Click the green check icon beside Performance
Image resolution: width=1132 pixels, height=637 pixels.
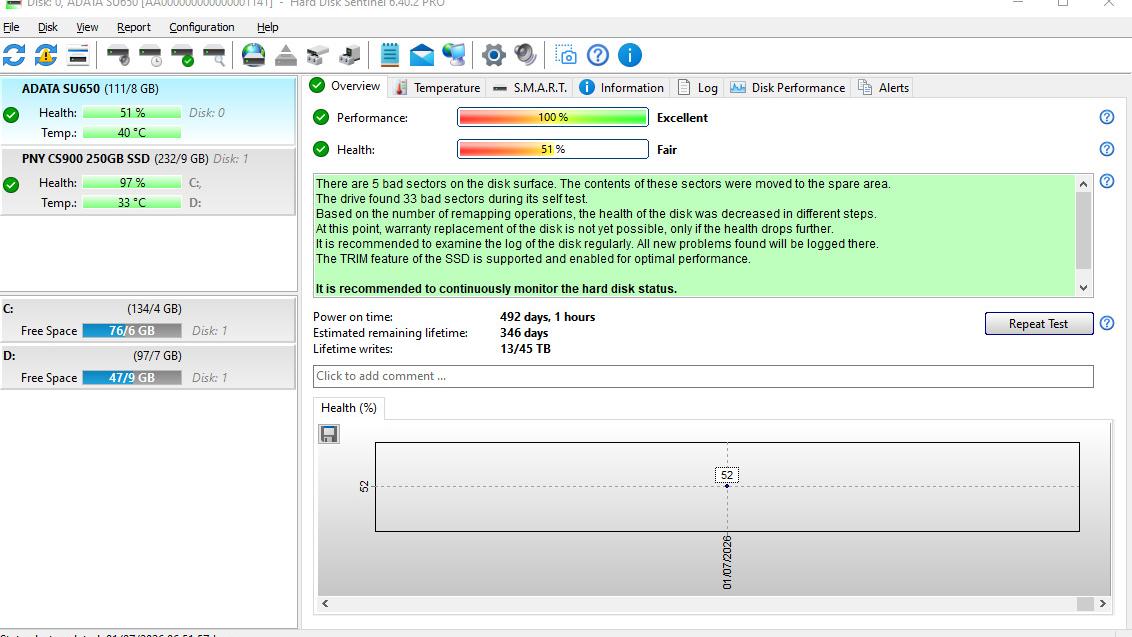tap(321, 117)
